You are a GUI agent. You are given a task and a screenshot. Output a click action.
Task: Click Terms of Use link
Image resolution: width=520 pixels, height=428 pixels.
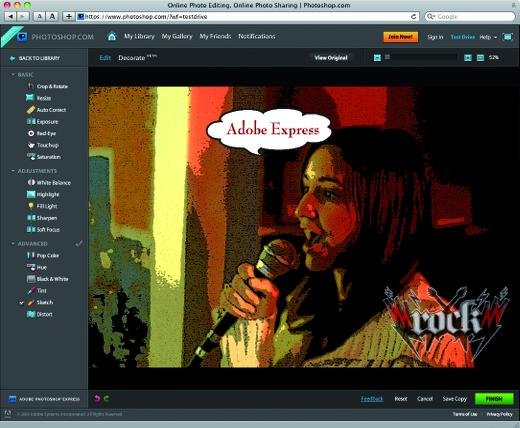point(465,414)
